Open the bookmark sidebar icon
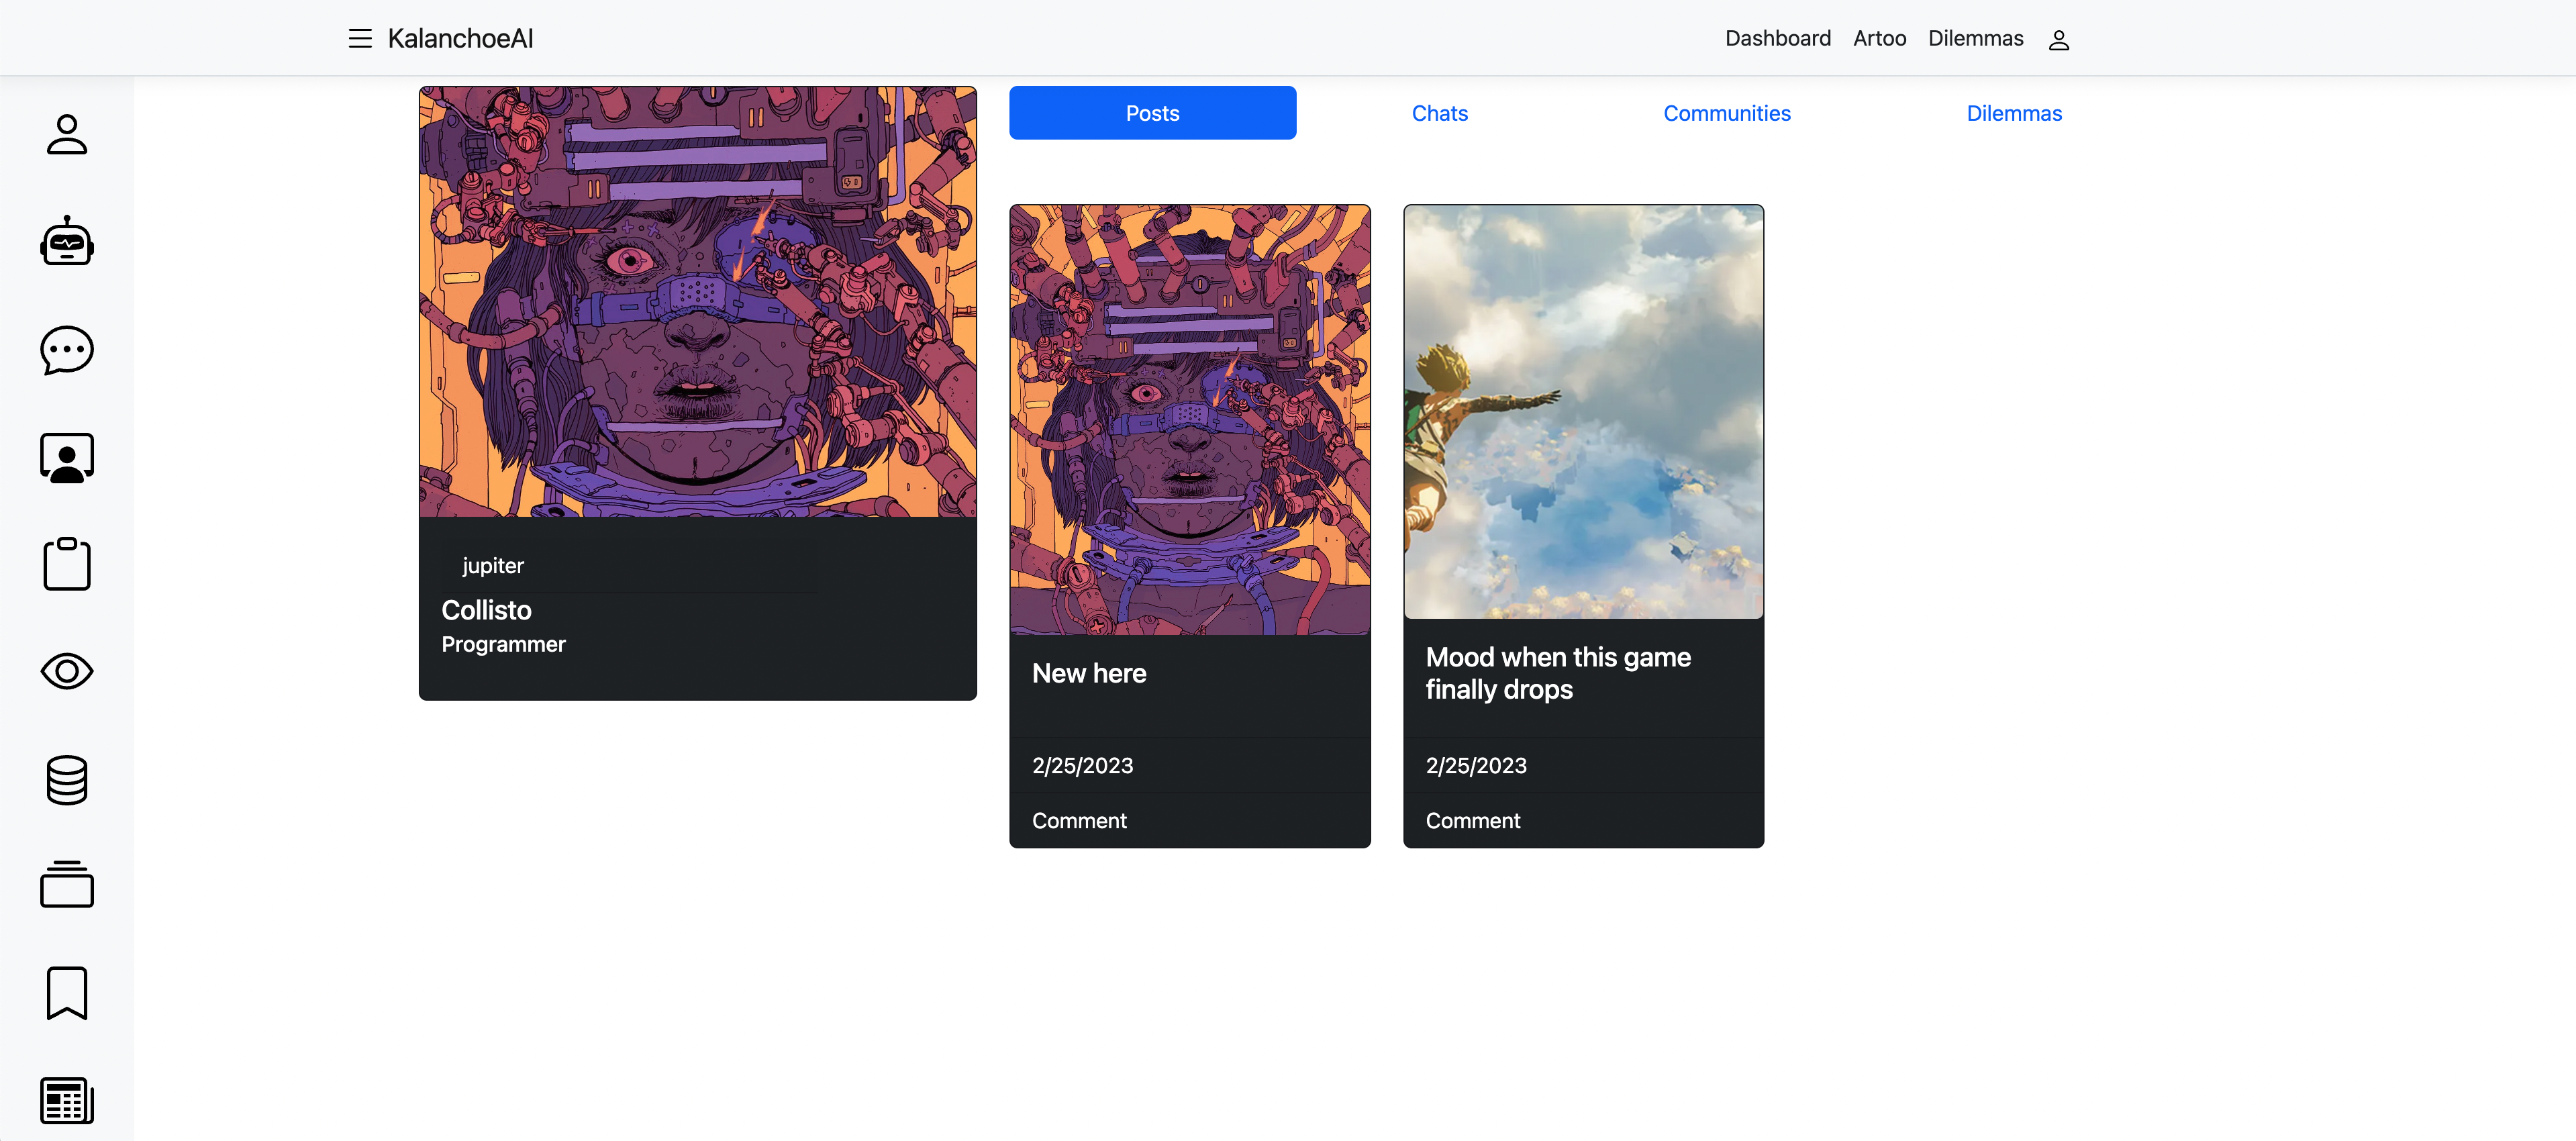Image resolution: width=2576 pixels, height=1141 pixels. (67, 993)
